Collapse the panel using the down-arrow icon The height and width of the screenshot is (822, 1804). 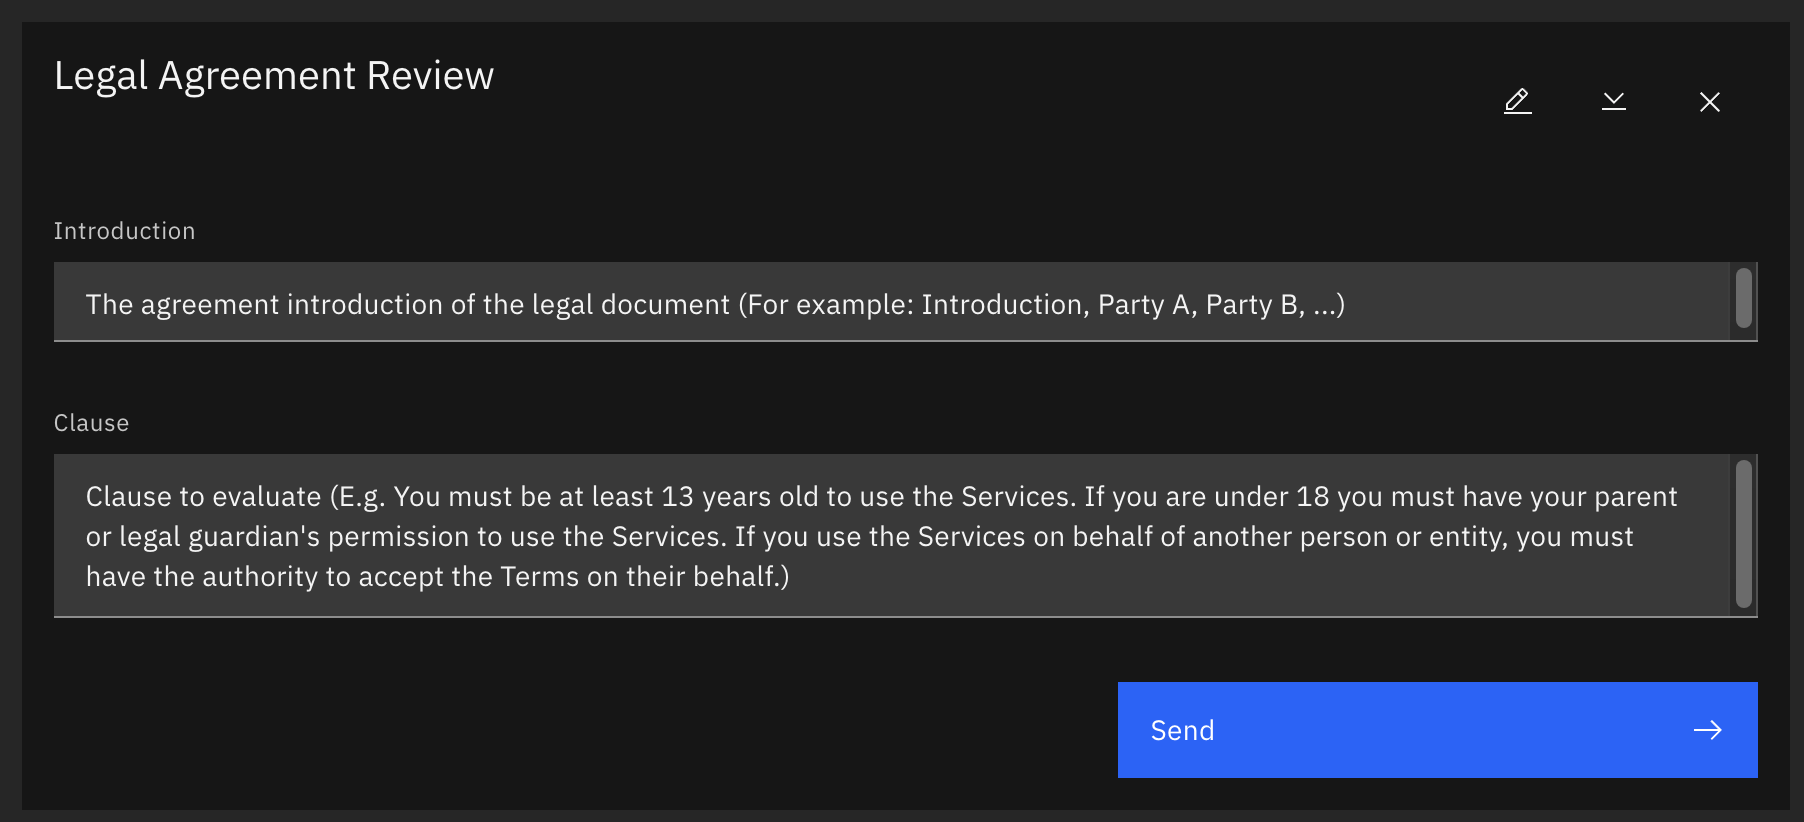(x=1613, y=101)
